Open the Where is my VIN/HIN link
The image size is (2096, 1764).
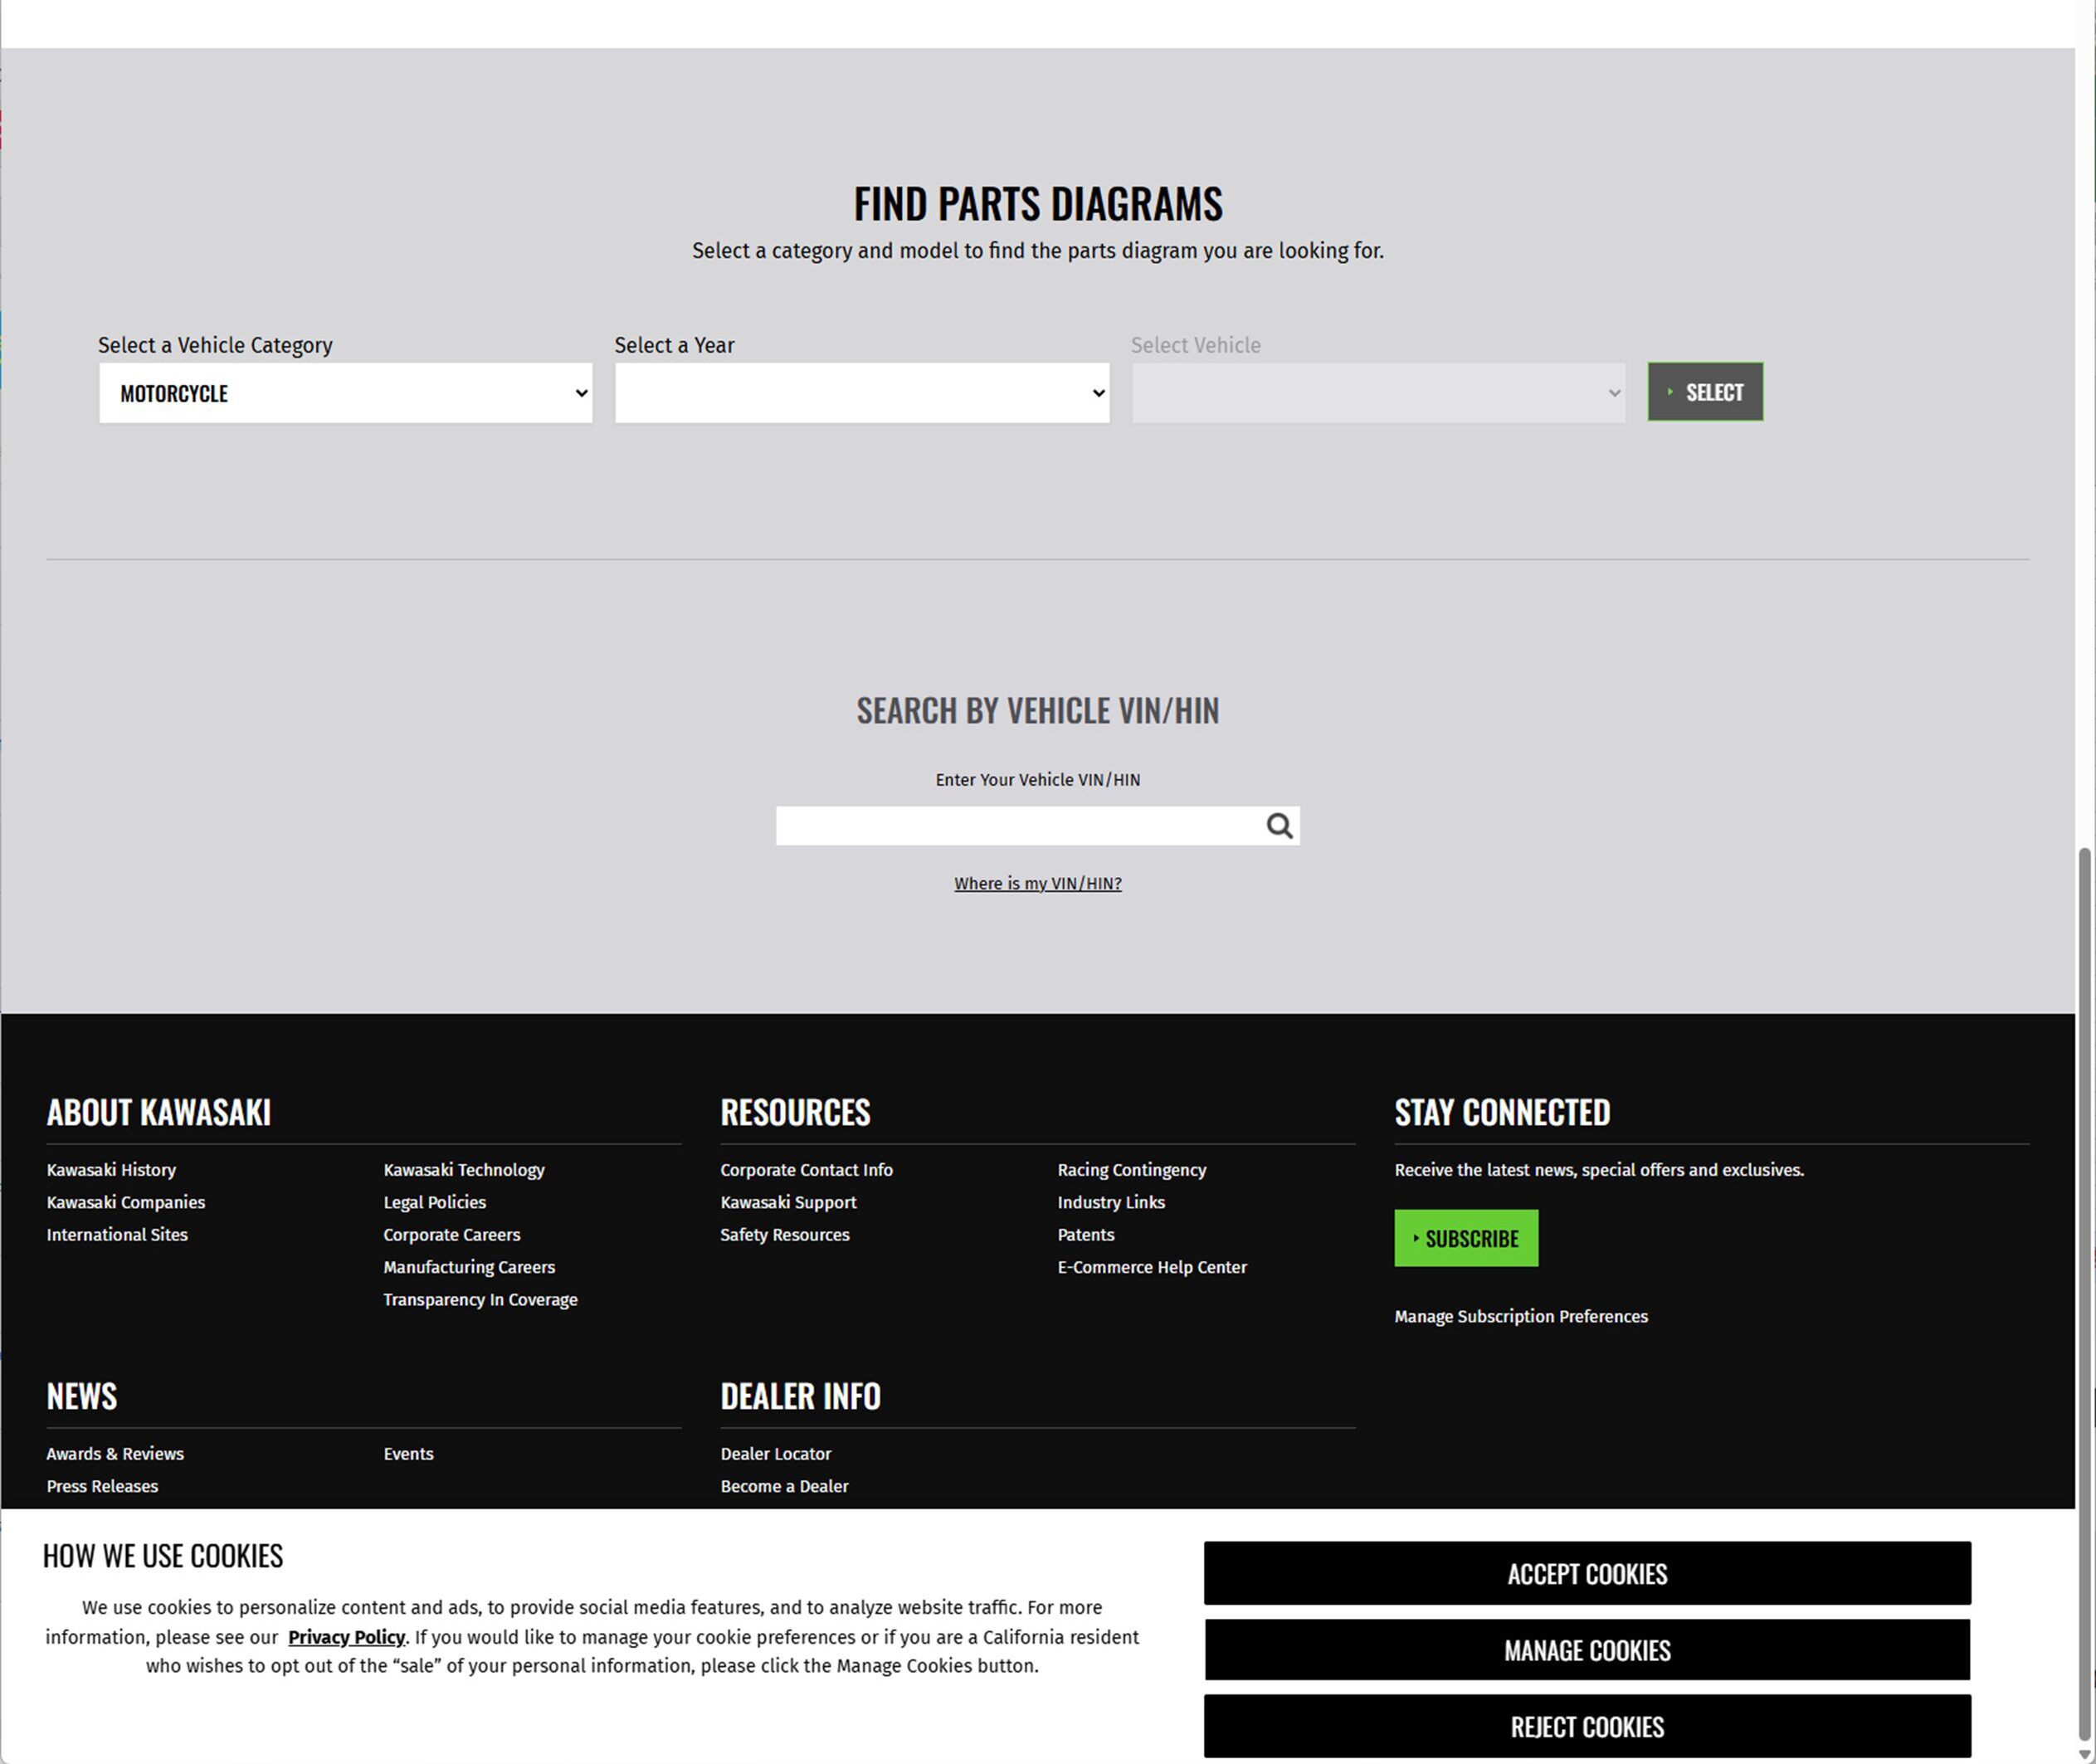(x=1037, y=883)
